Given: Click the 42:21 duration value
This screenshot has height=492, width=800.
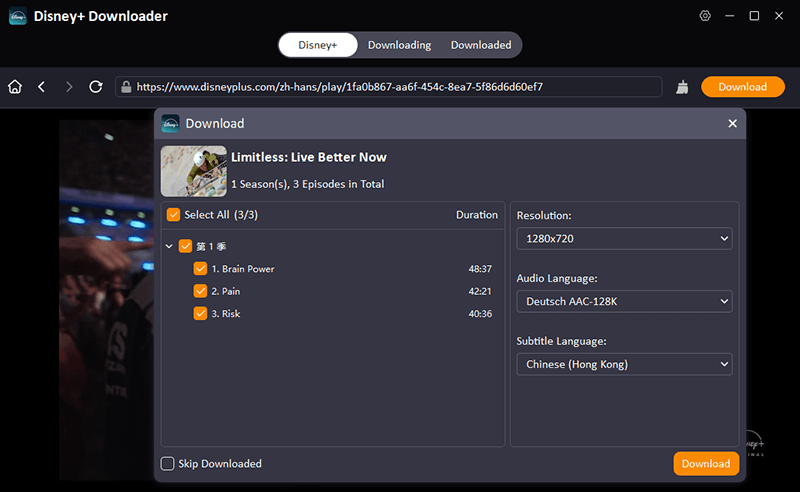Looking at the screenshot, I should click(480, 291).
